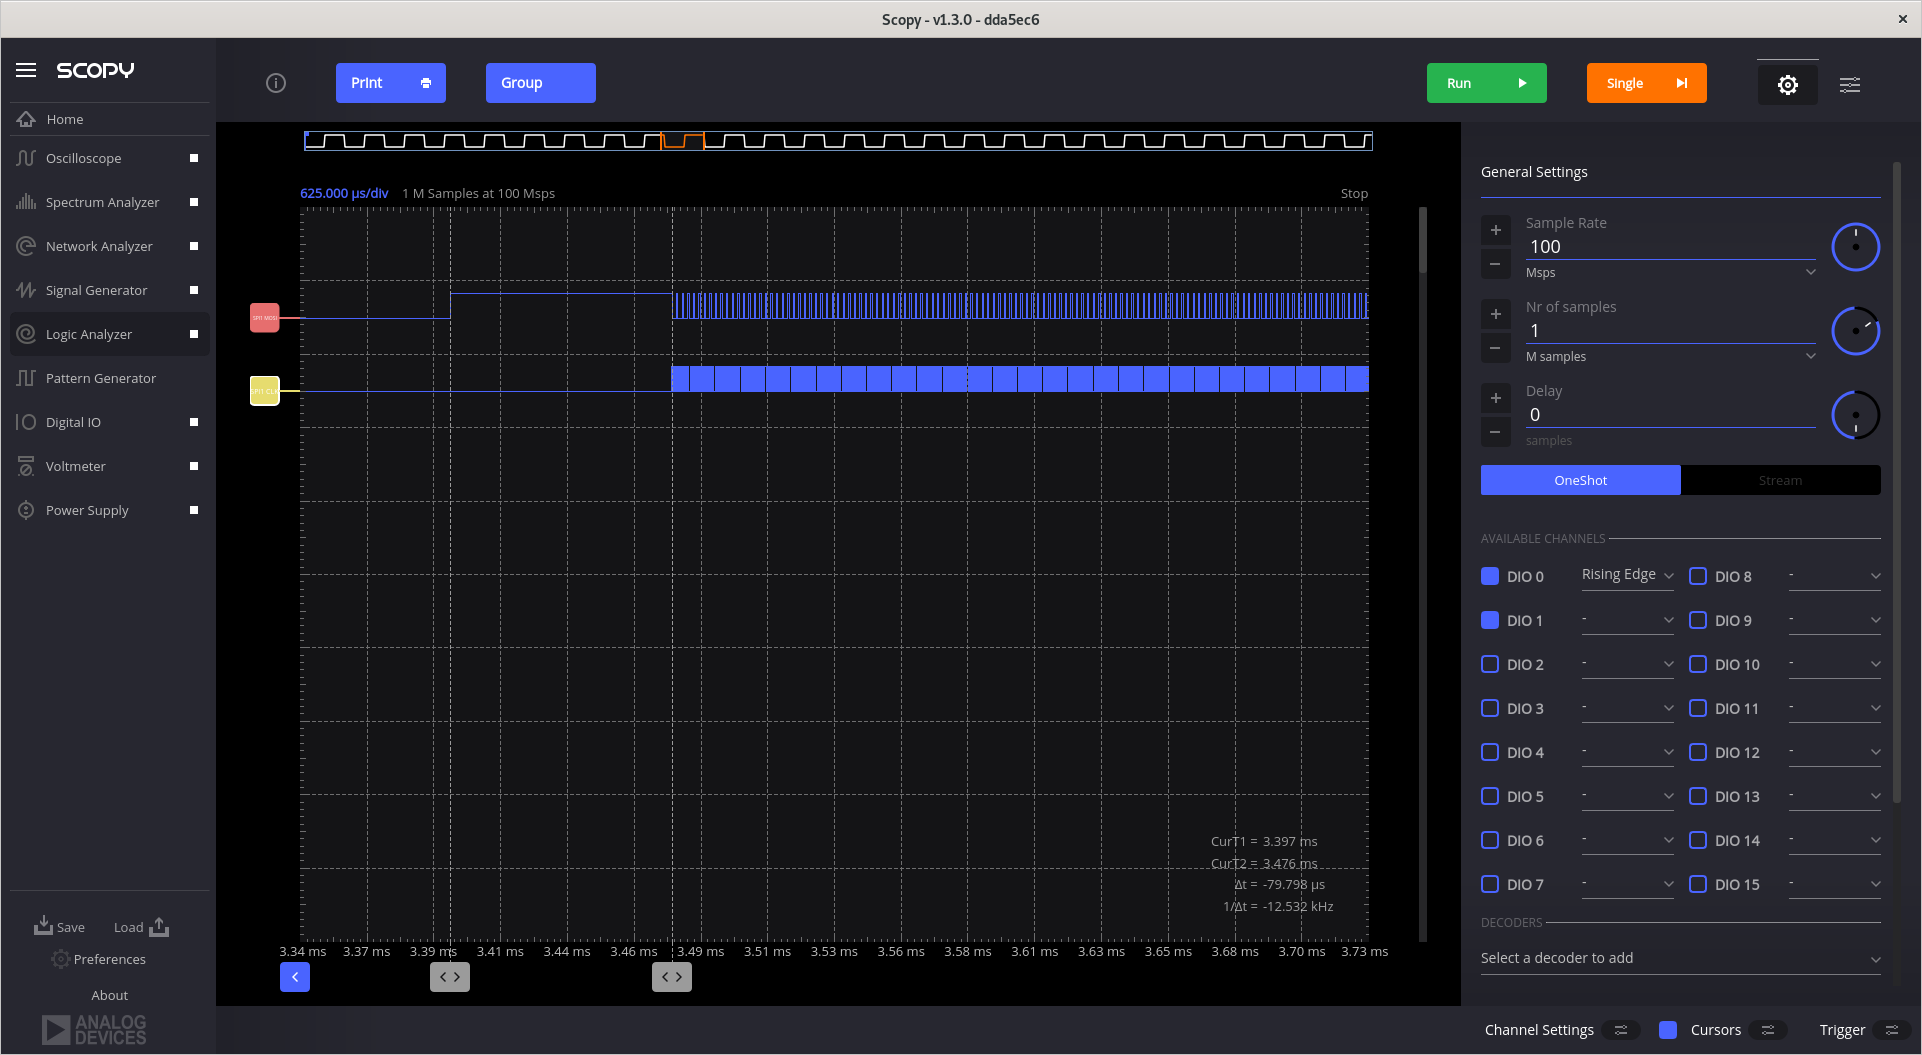1922x1055 pixels.
Task: Open Trigger settings panel icon
Action: (x=1892, y=1030)
